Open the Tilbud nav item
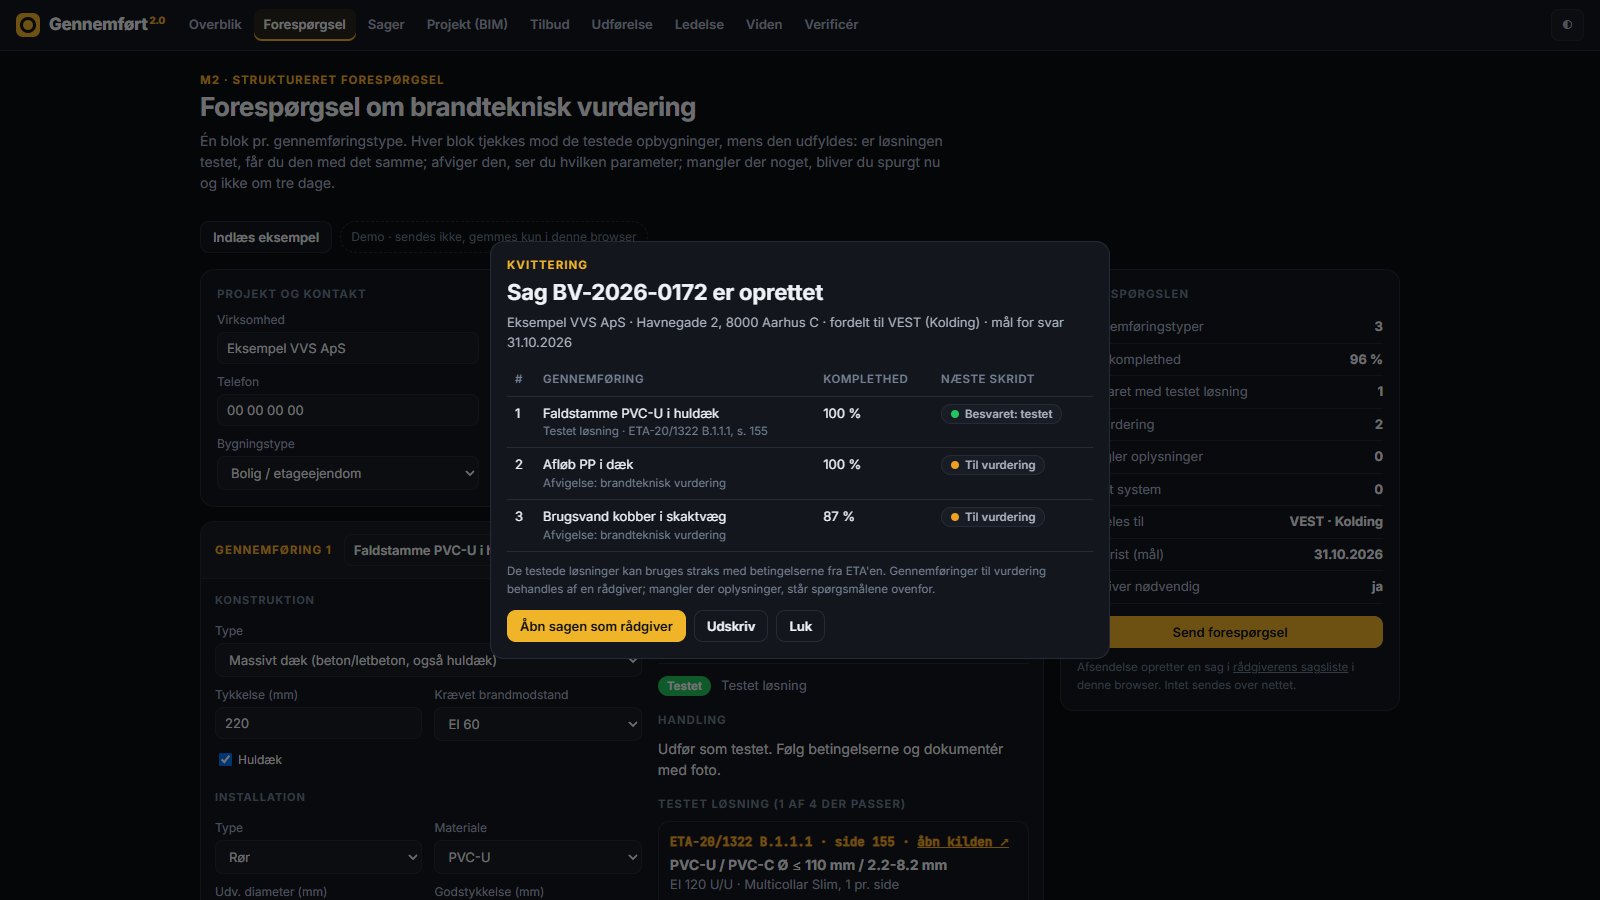 coord(550,24)
